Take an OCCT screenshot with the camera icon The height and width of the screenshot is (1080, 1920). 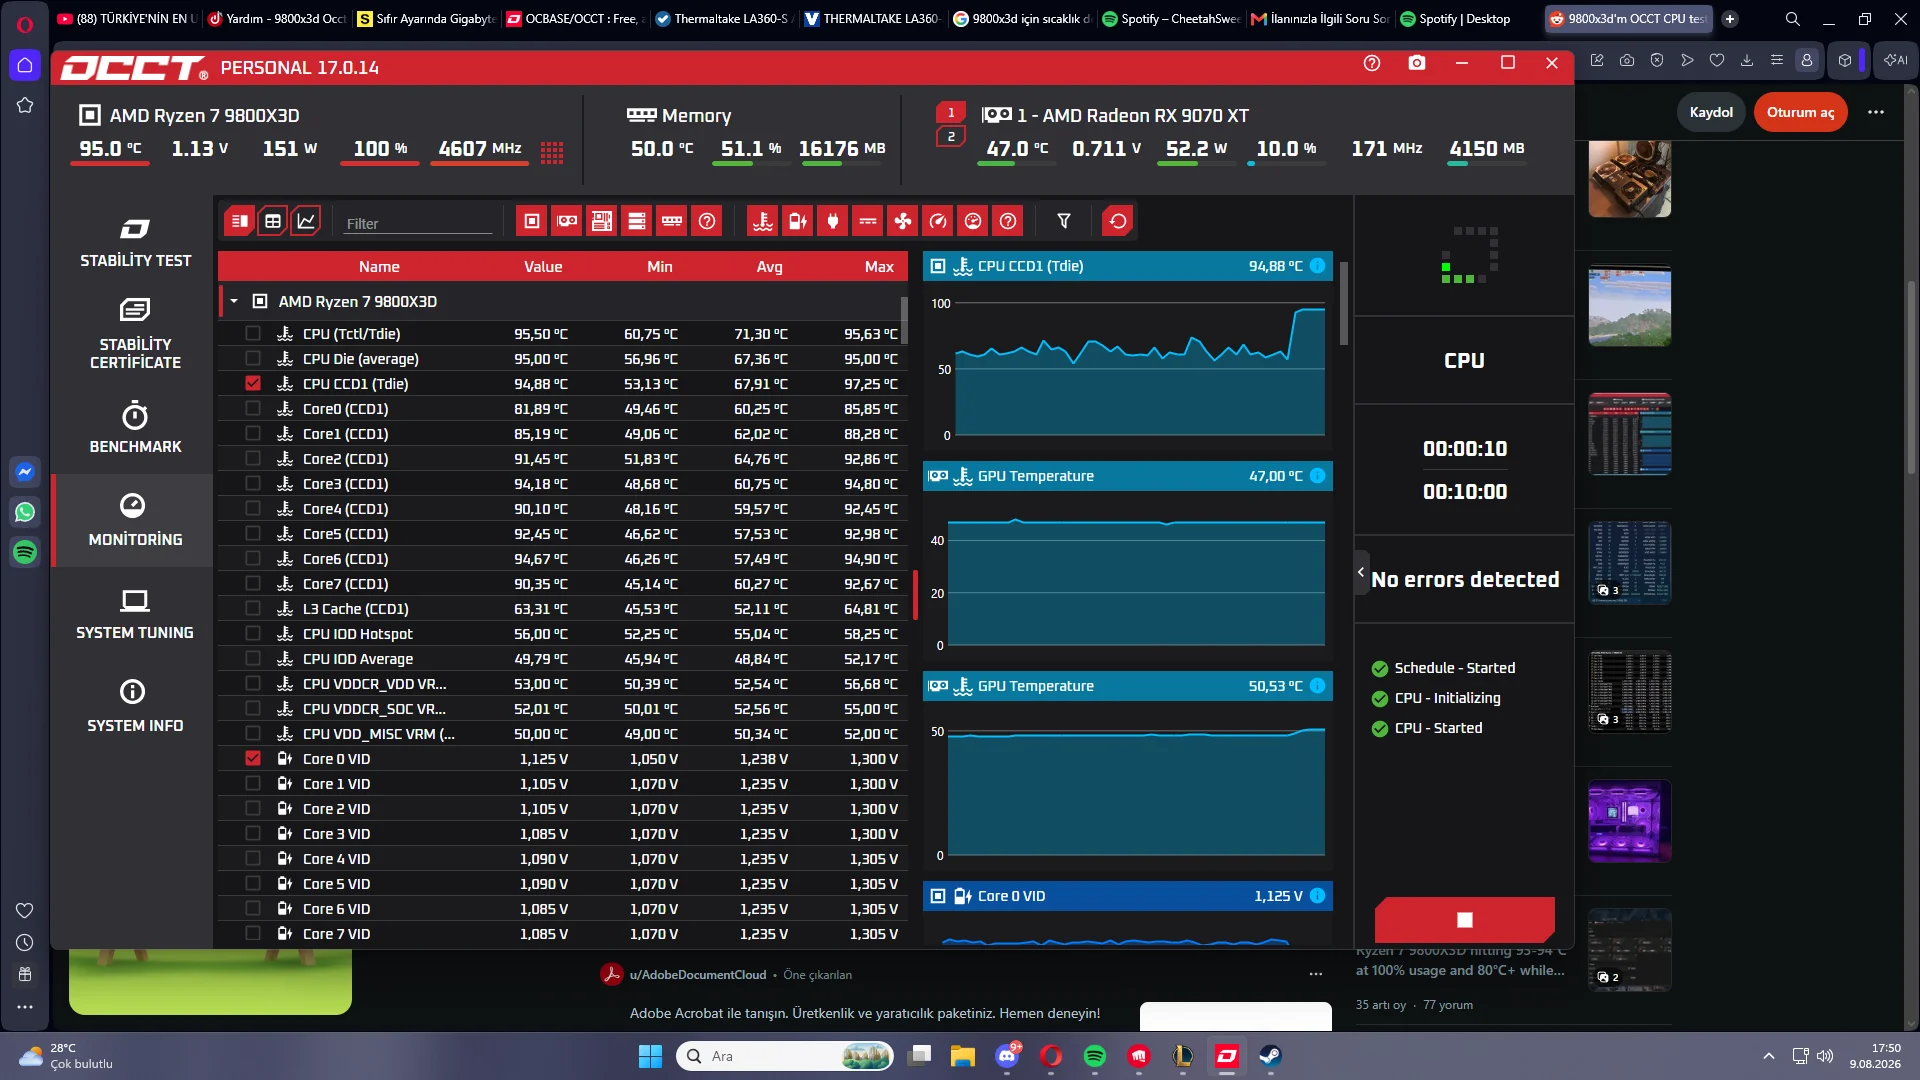(1417, 63)
